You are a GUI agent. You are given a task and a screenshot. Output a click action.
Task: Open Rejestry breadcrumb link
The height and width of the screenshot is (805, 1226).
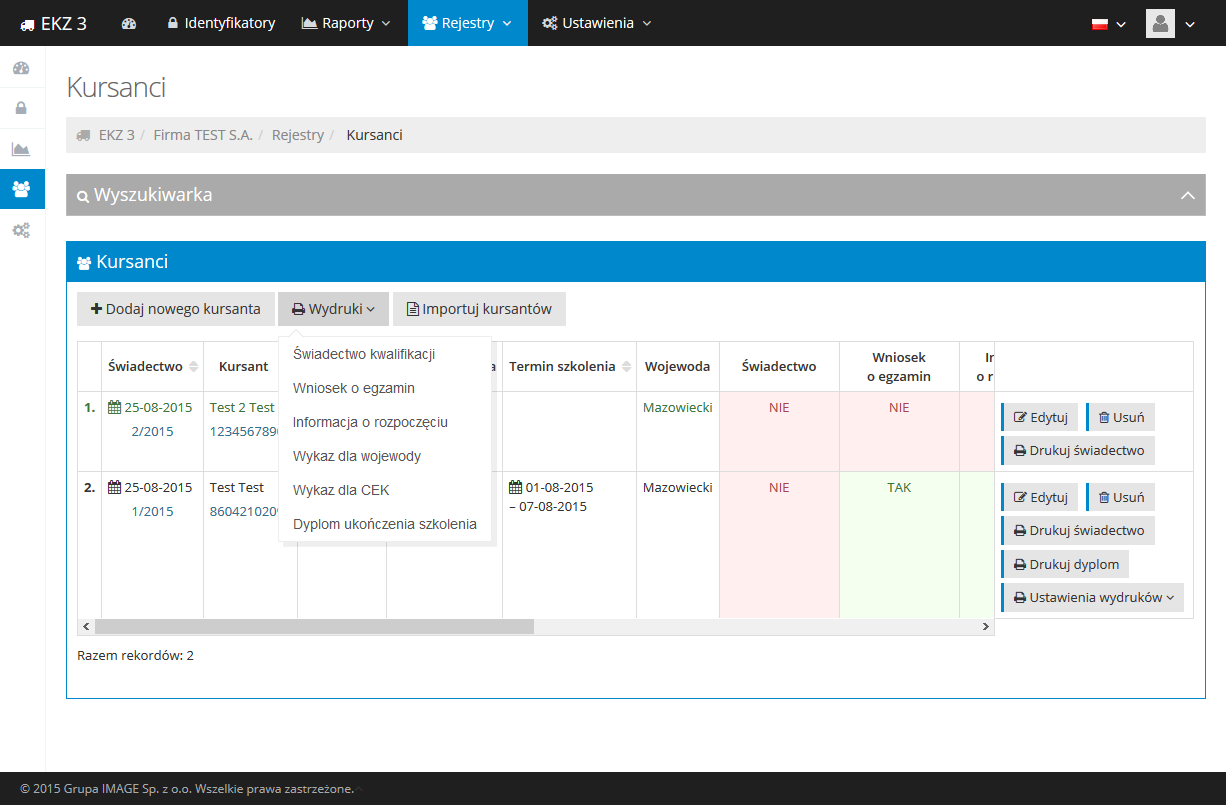(x=298, y=135)
